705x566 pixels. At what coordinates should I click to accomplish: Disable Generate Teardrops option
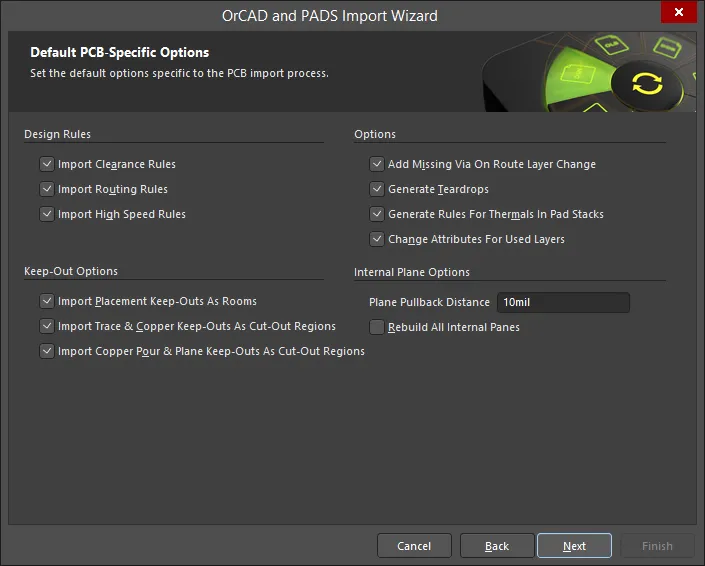pyautogui.click(x=377, y=189)
